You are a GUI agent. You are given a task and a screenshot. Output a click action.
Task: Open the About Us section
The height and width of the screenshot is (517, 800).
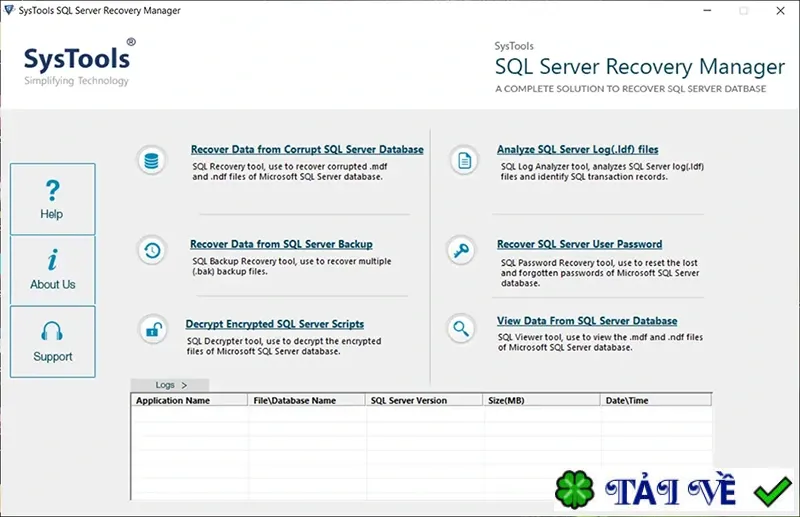tap(53, 270)
